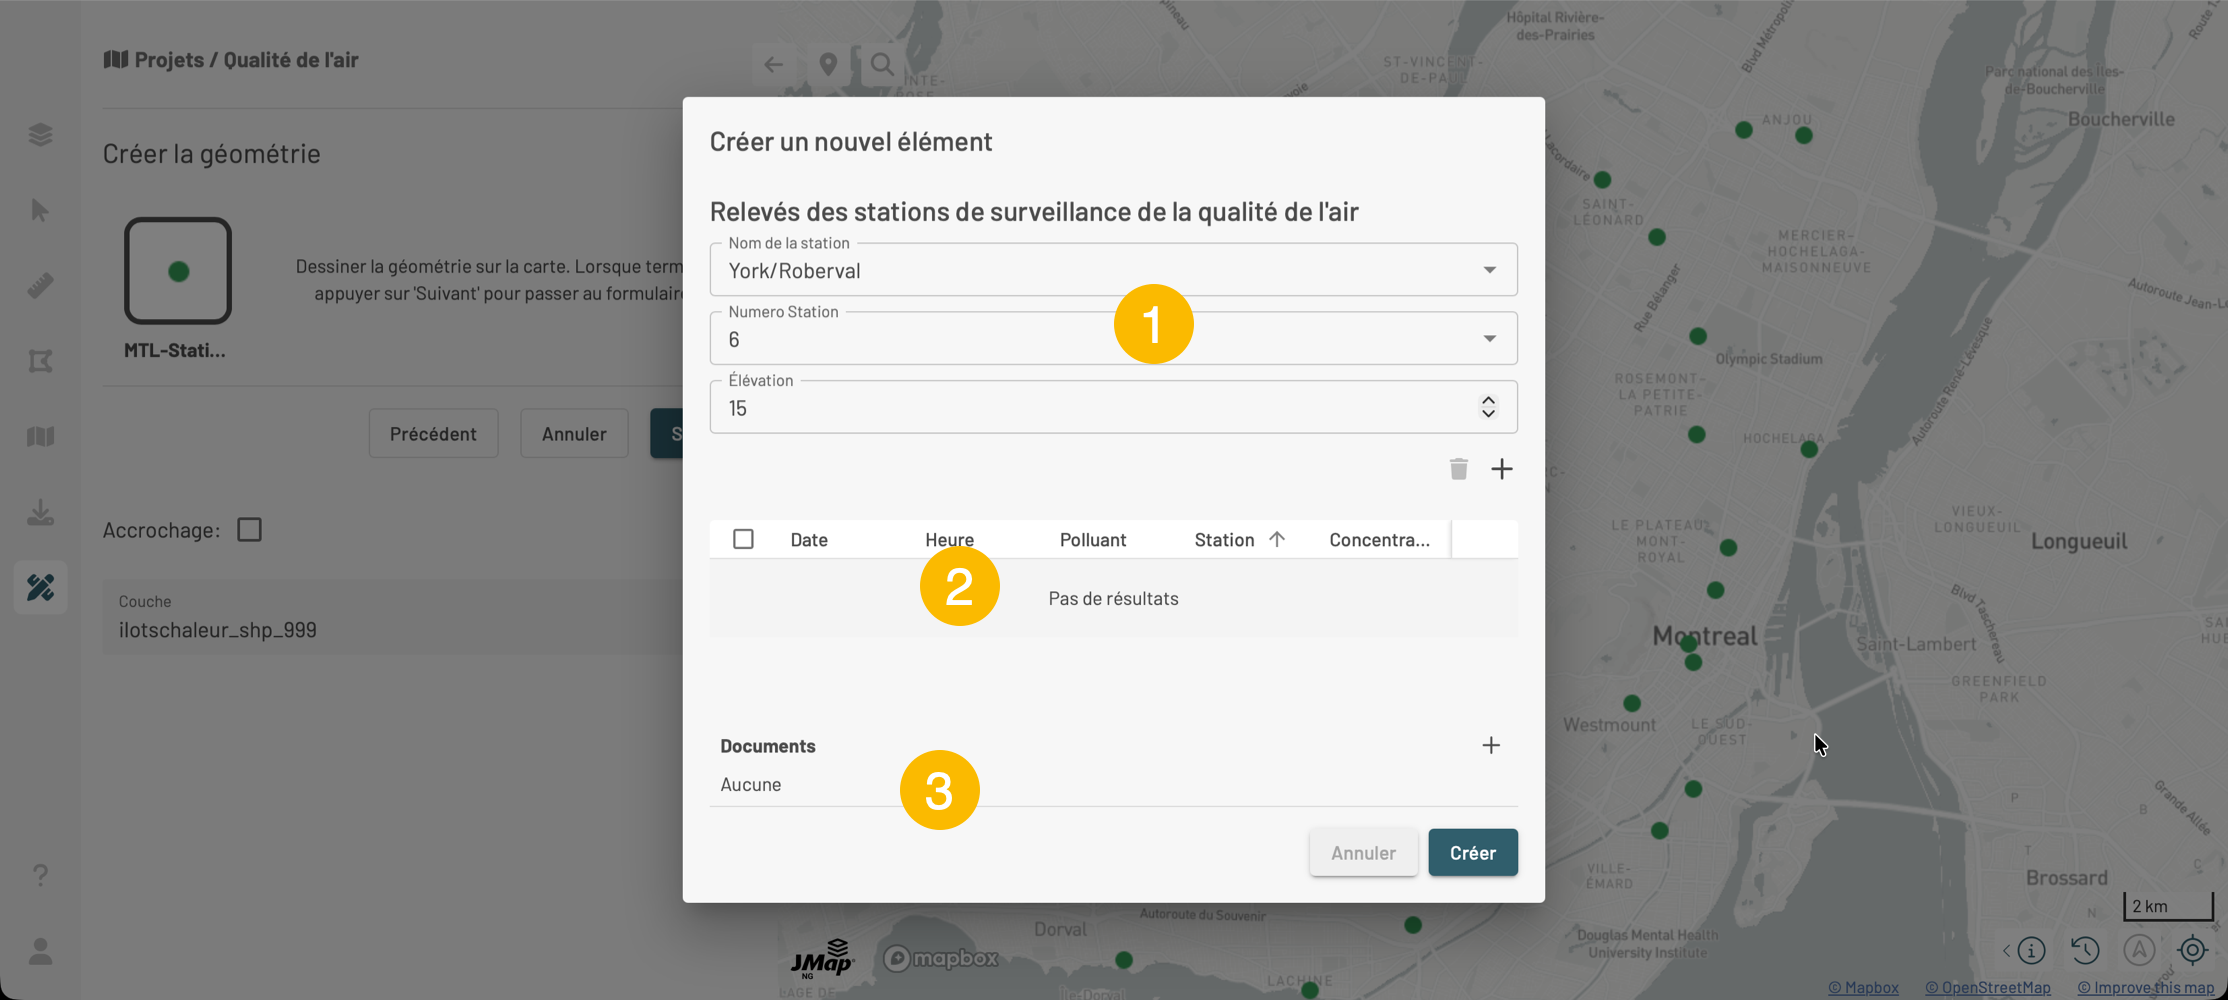Add a new table row with plus
The width and height of the screenshot is (2228, 1000).
tap(1501, 469)
